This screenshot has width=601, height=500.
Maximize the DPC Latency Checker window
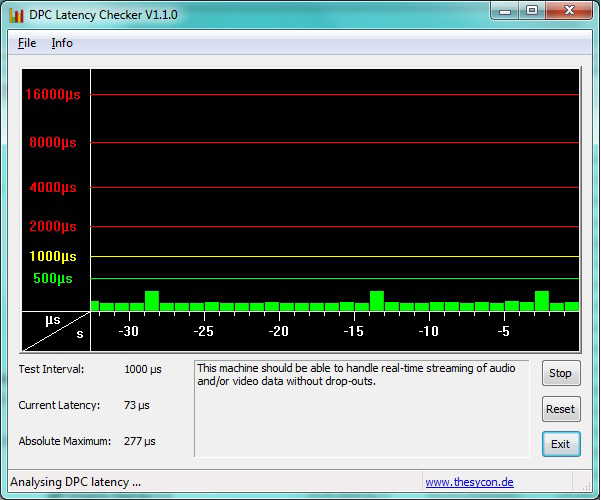(x=531, y=11)
